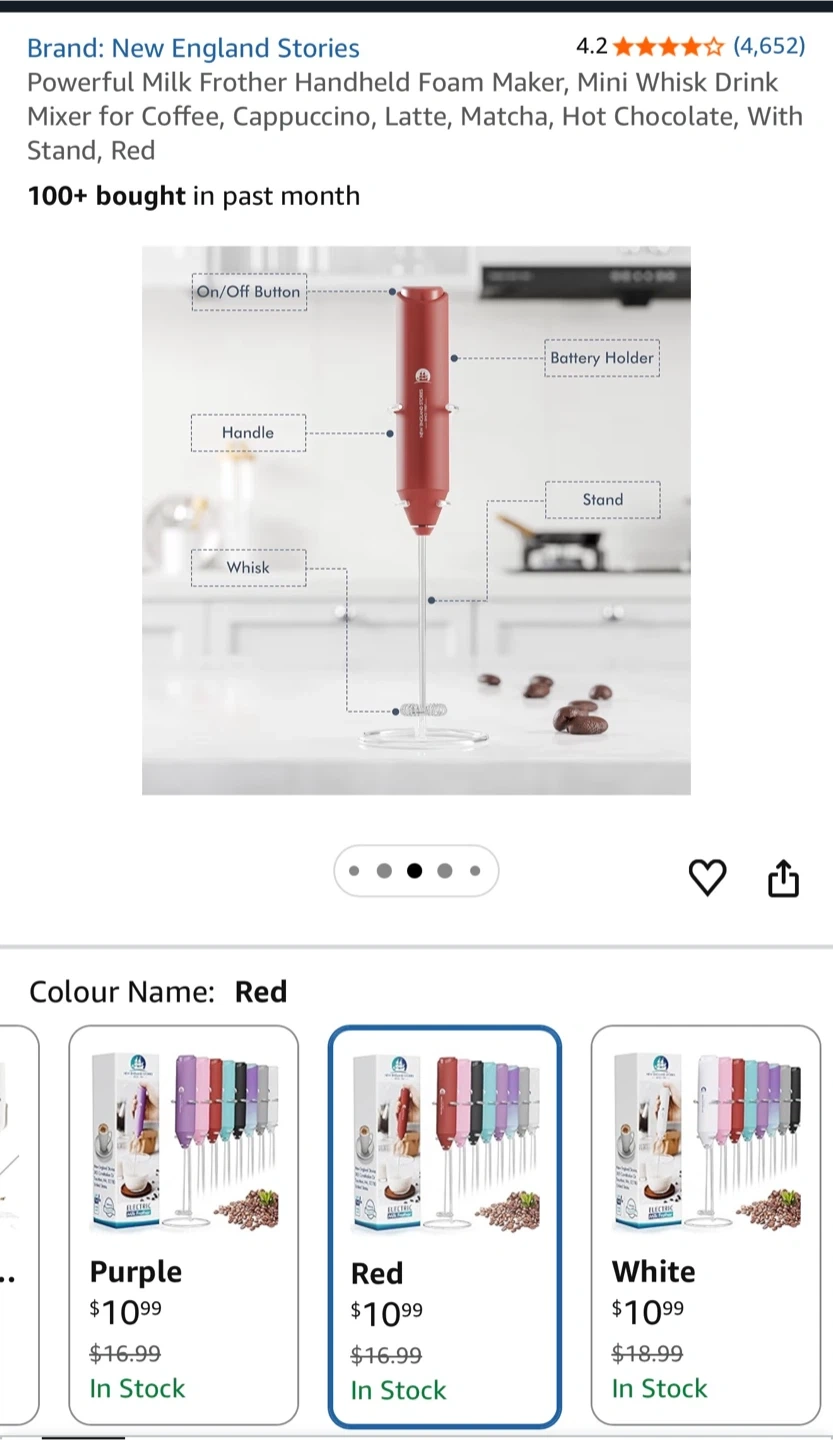Tap the partially hidden colour card on left
The height and width of the screenshot is (1440, 833).
pos(19,1225)
